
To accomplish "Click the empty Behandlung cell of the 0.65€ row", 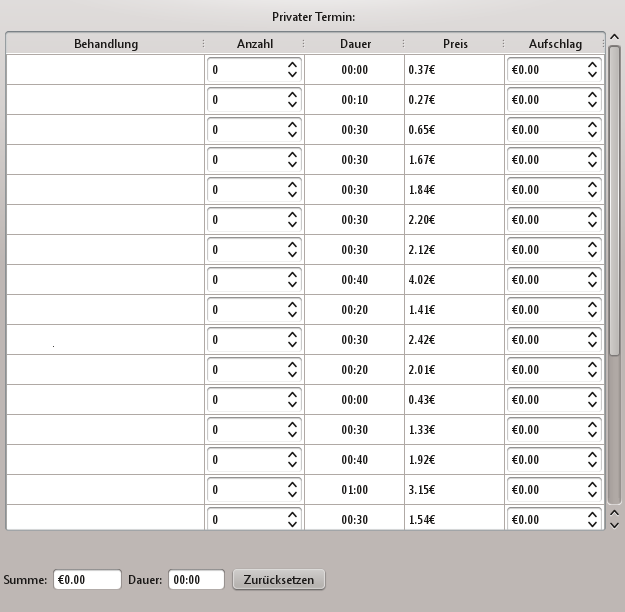I will pyautogui.click(x=105, y=130).
